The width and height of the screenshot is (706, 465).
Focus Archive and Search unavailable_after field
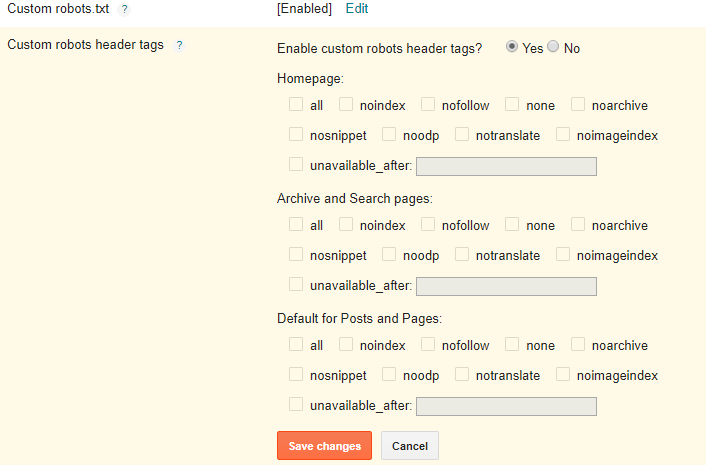pyautogui.click(x=507, y=287)
